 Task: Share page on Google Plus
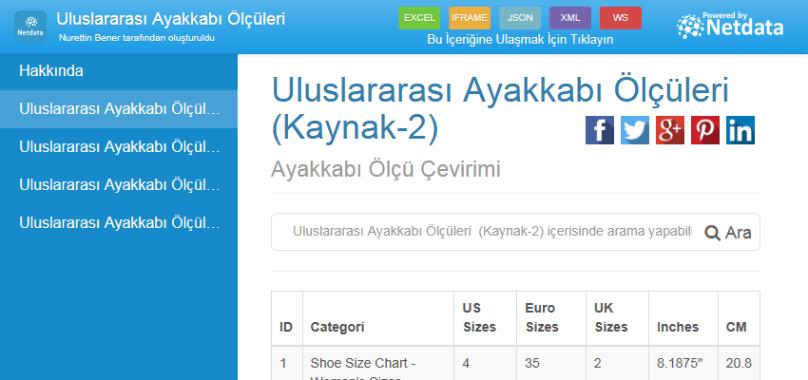click(670, 130)
